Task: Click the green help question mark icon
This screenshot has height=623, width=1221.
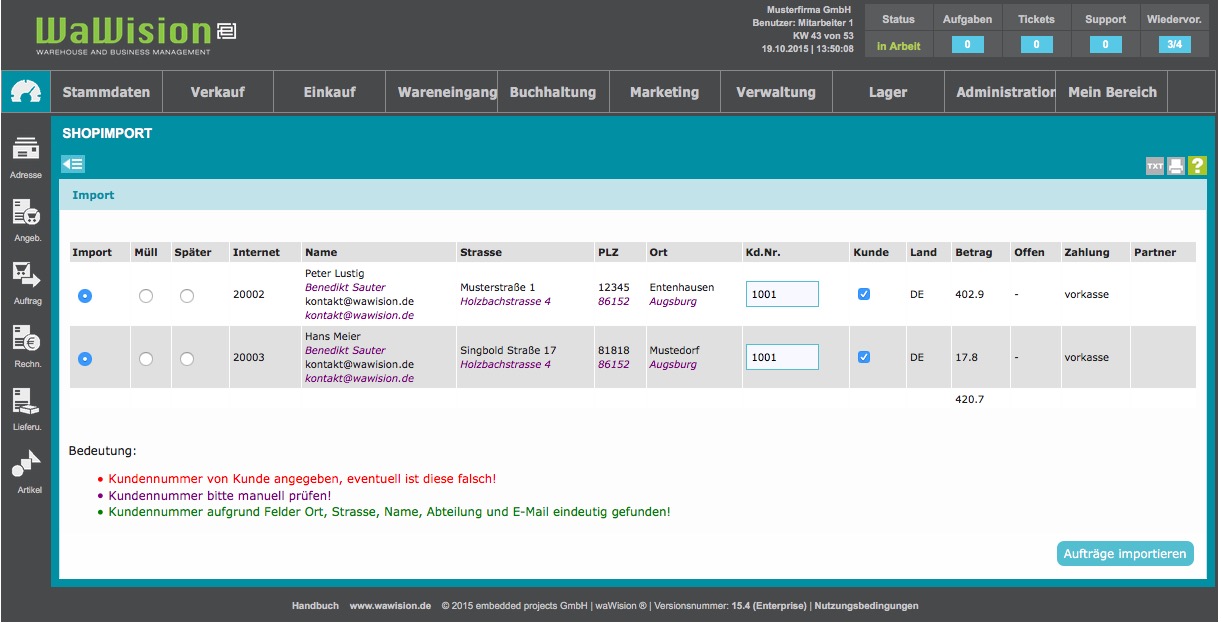Action: click(1197, 166)
